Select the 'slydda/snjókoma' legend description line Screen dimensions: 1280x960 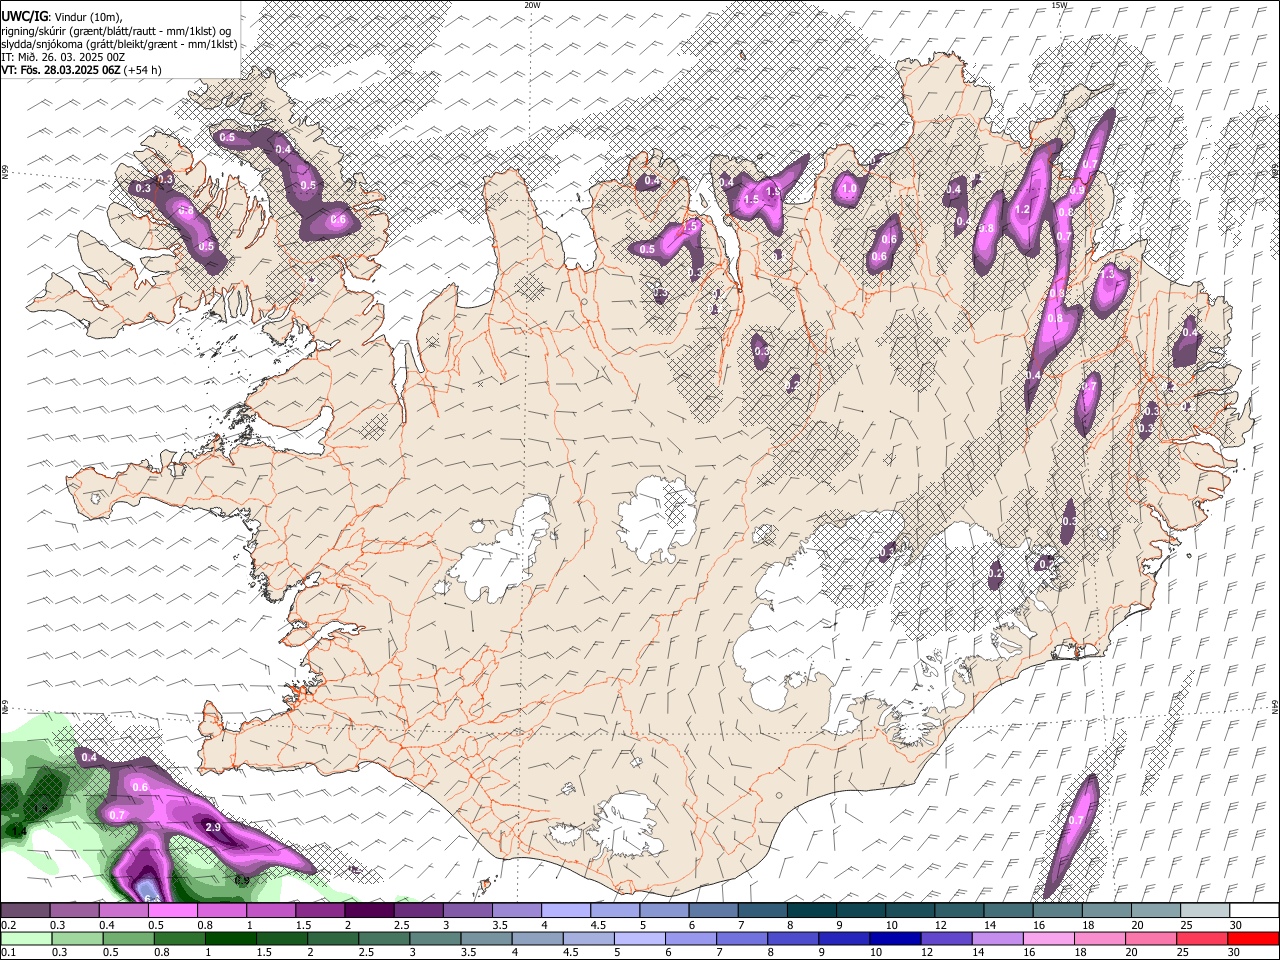click(x=119, y=44)
